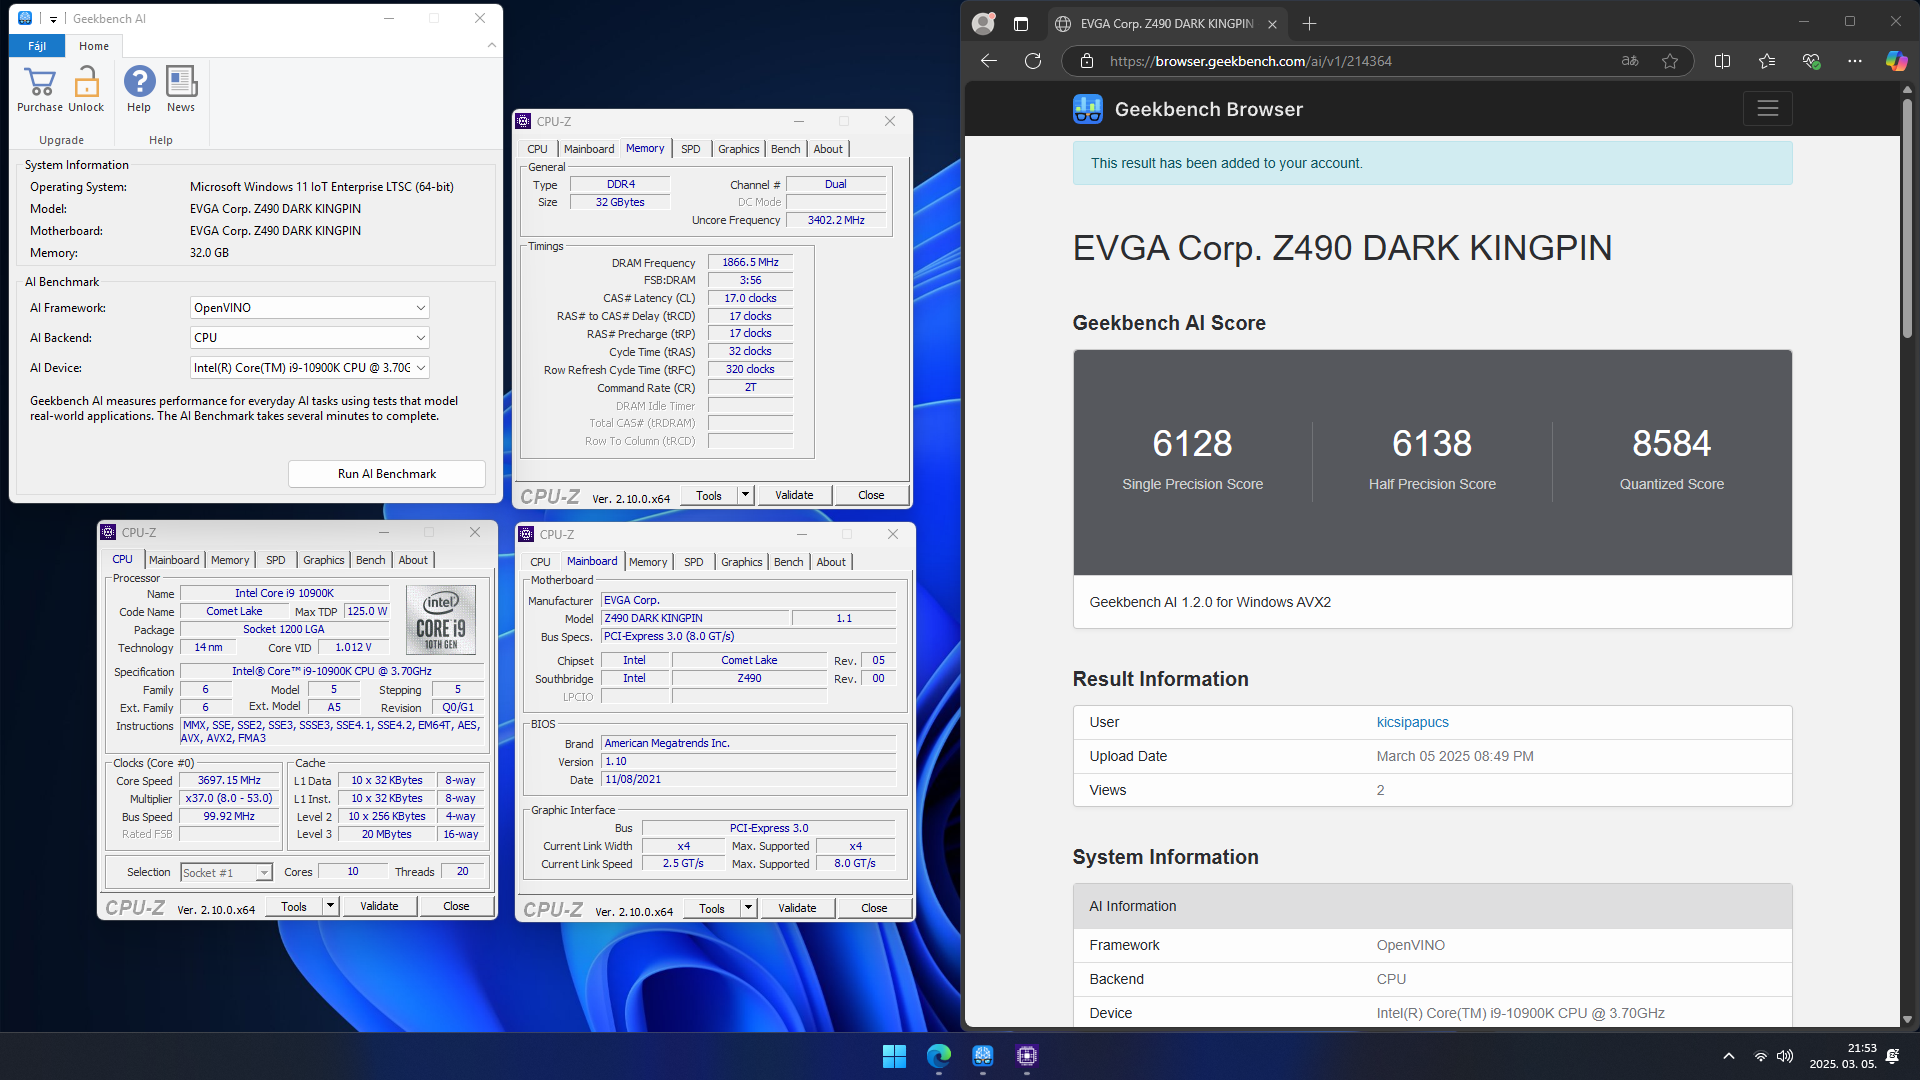Open Browser essentials heart icon
This screenshot has width=1920, height=1080.
point(1811,61)
